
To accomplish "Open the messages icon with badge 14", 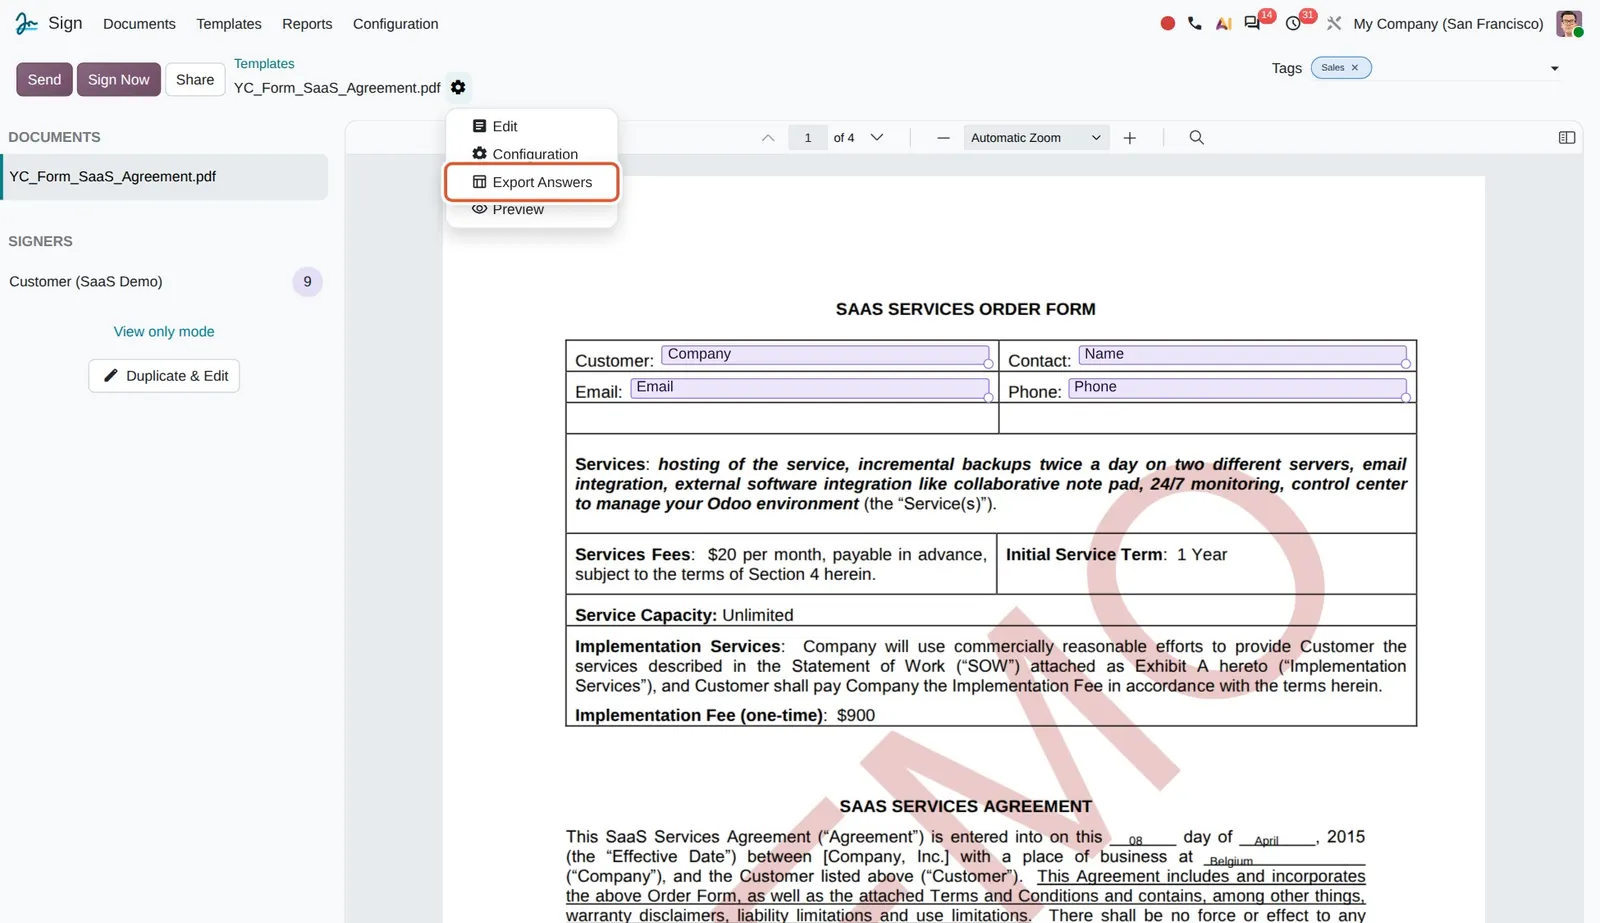I will [x=1252, y=23].
